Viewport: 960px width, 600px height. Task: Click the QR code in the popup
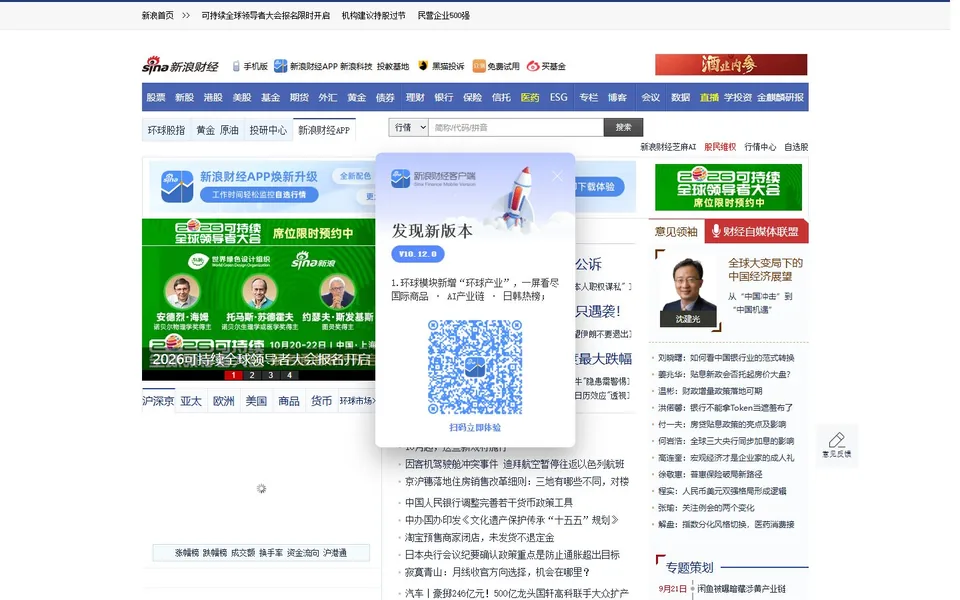click(474, 366)
